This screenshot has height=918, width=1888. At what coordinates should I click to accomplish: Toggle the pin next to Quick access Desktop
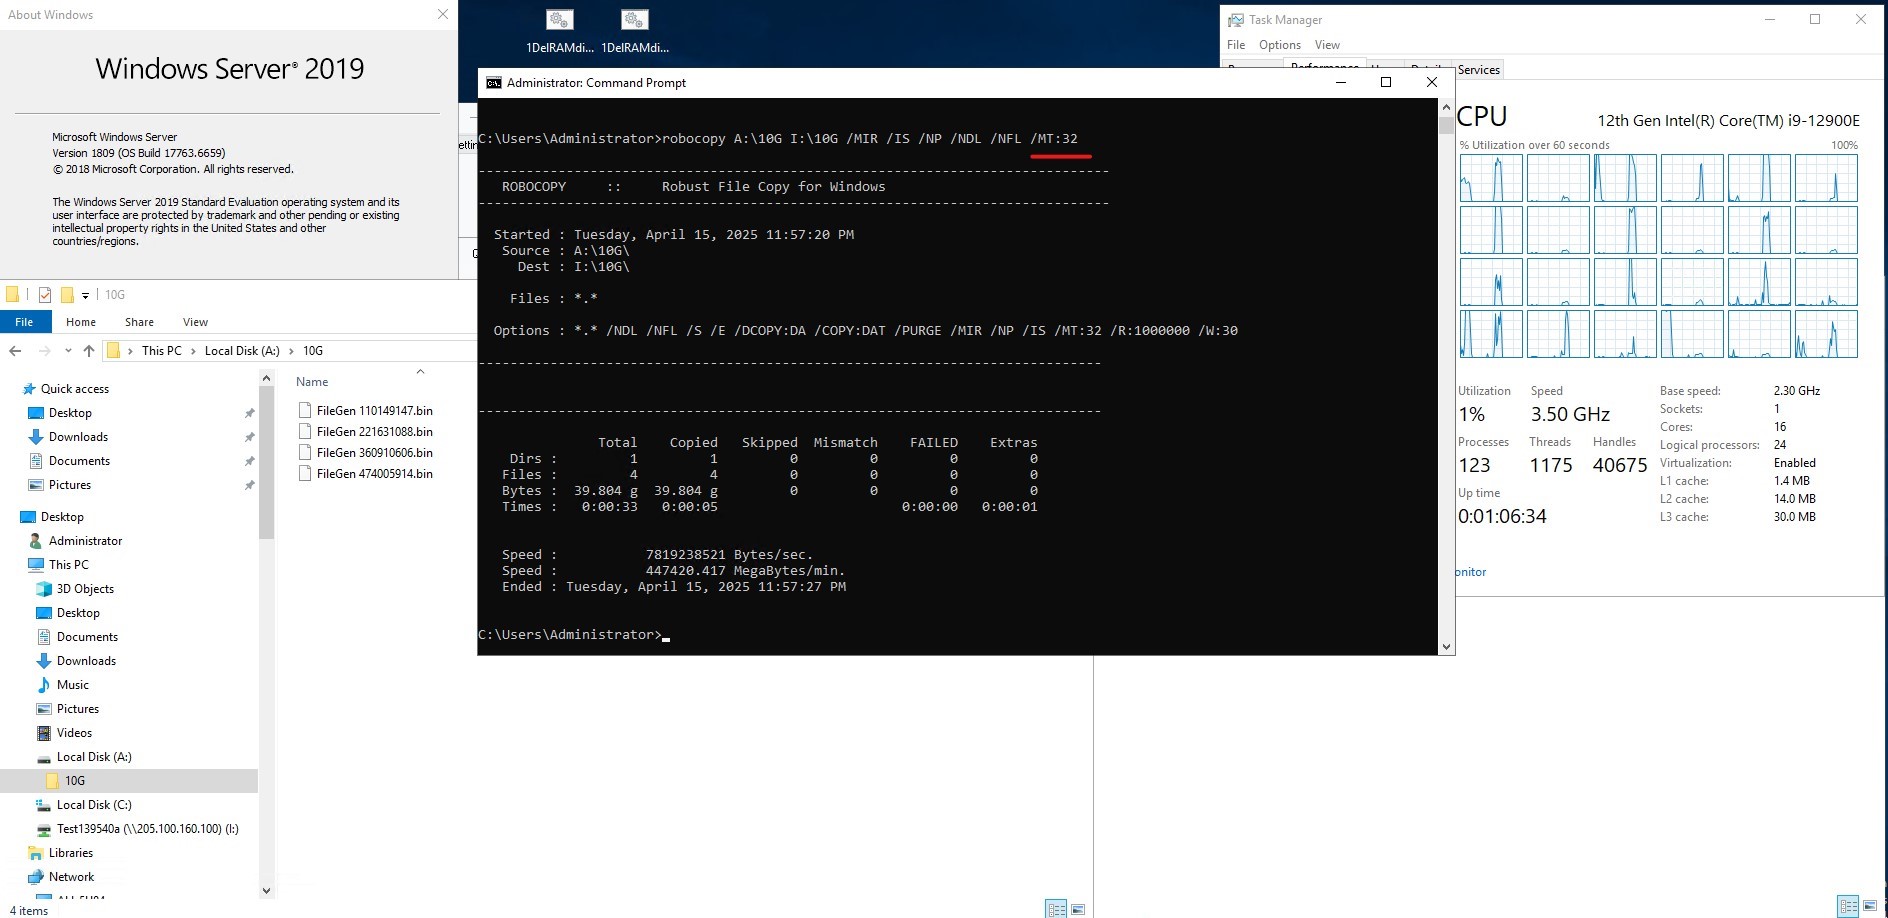tap(249, 414)
